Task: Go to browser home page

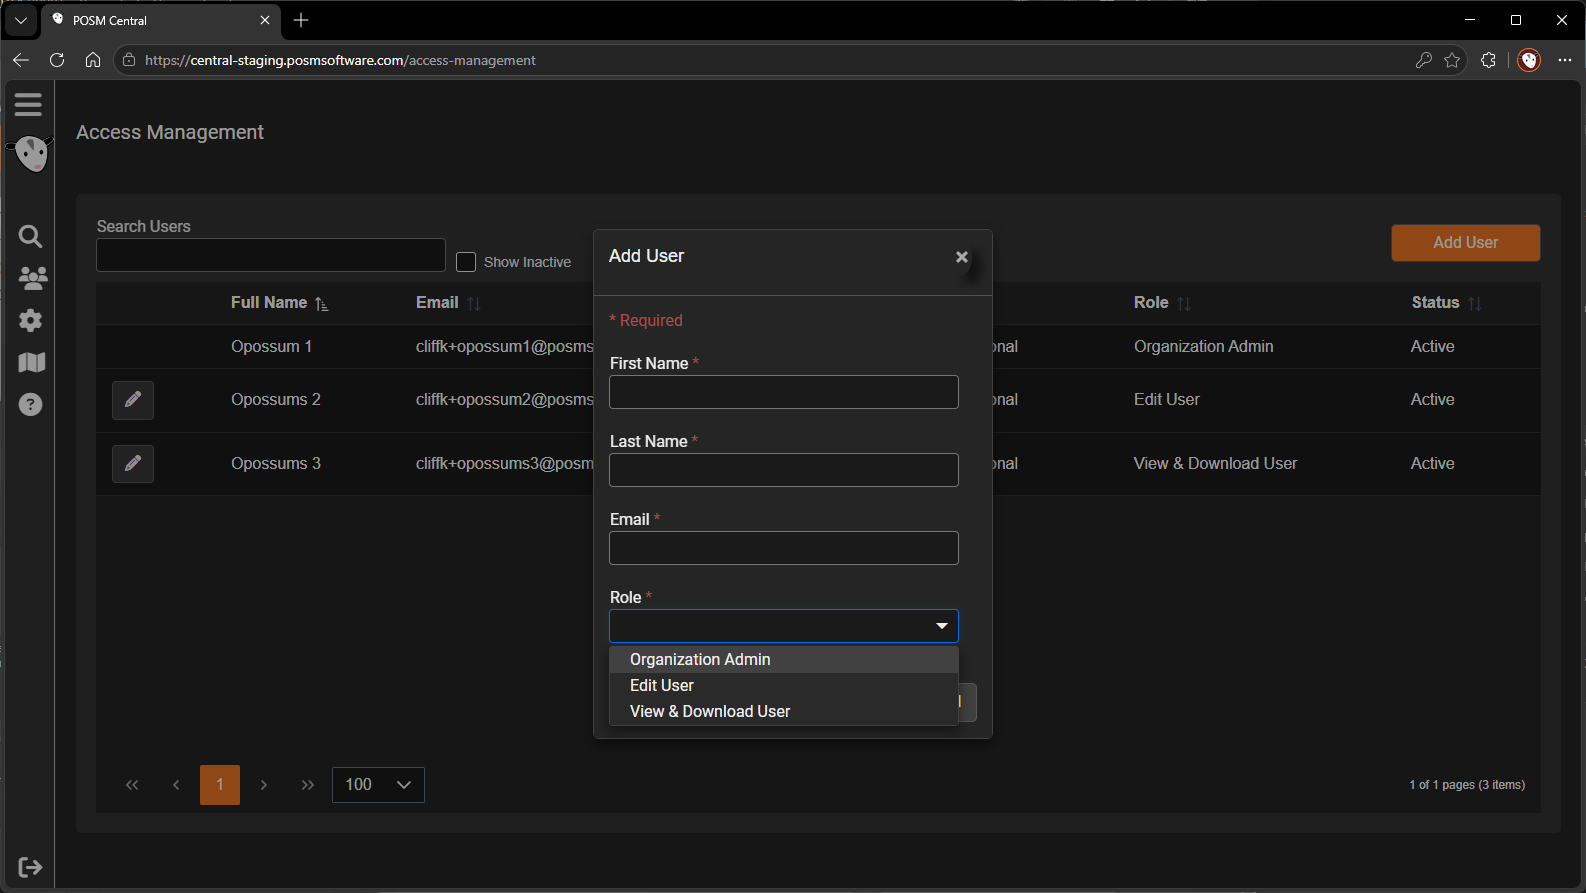Action: [x=93, y=60]
